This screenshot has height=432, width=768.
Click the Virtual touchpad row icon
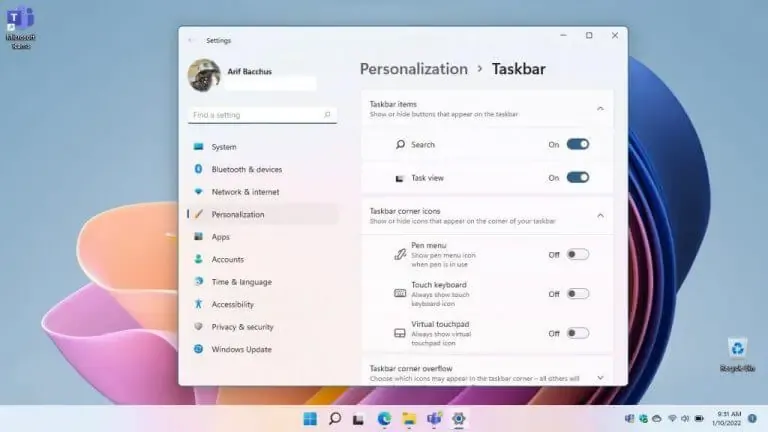click(400, 333)
